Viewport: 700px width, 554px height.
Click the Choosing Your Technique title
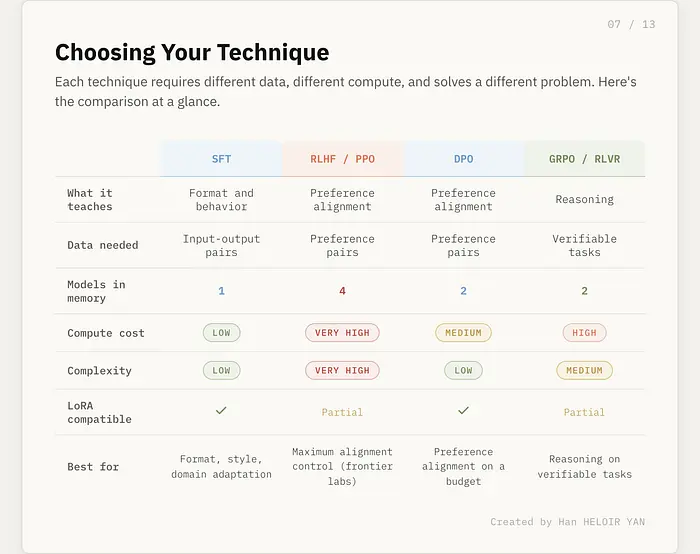[x=191, y=53]
